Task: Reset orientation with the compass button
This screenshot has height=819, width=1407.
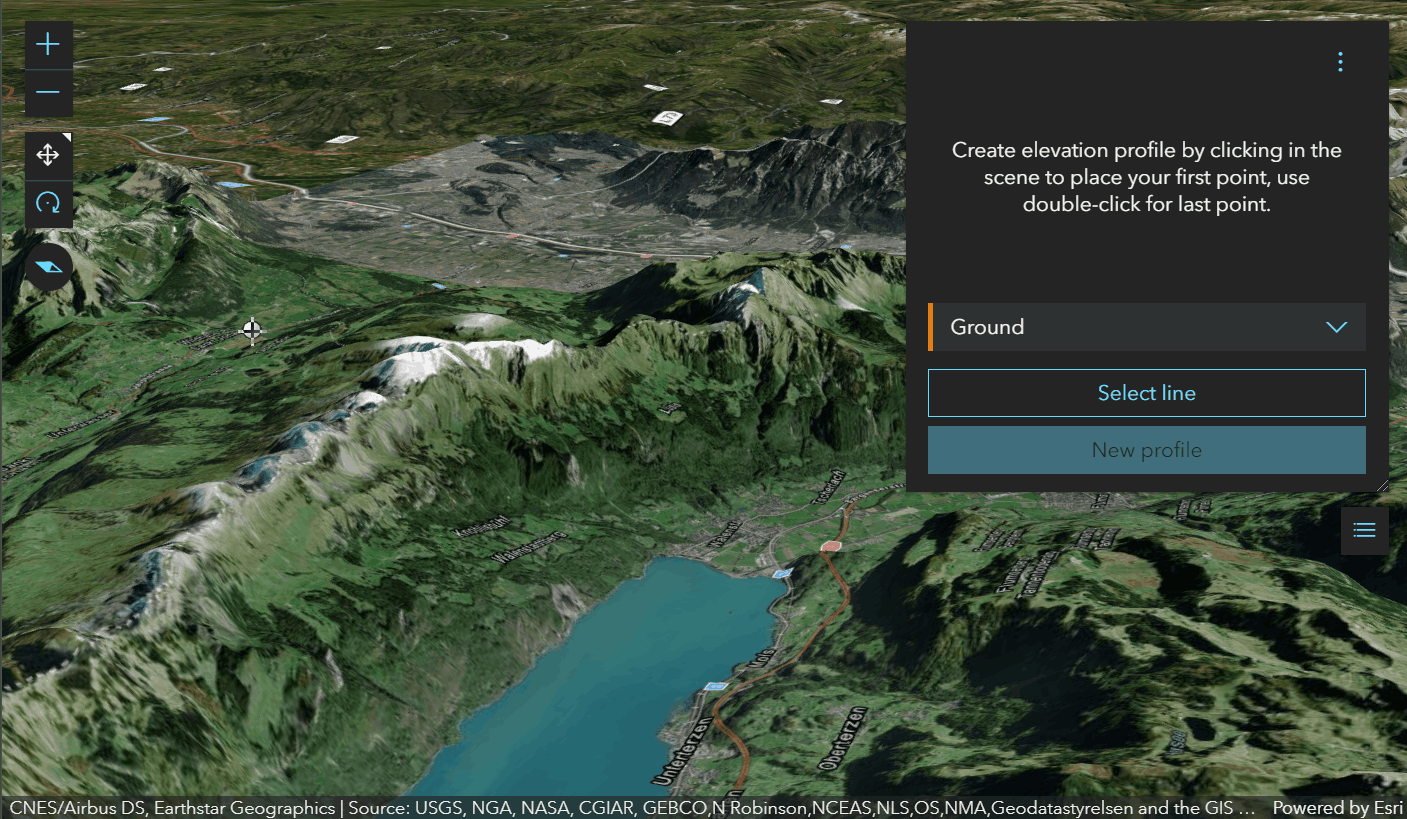Action: [48, 266]
